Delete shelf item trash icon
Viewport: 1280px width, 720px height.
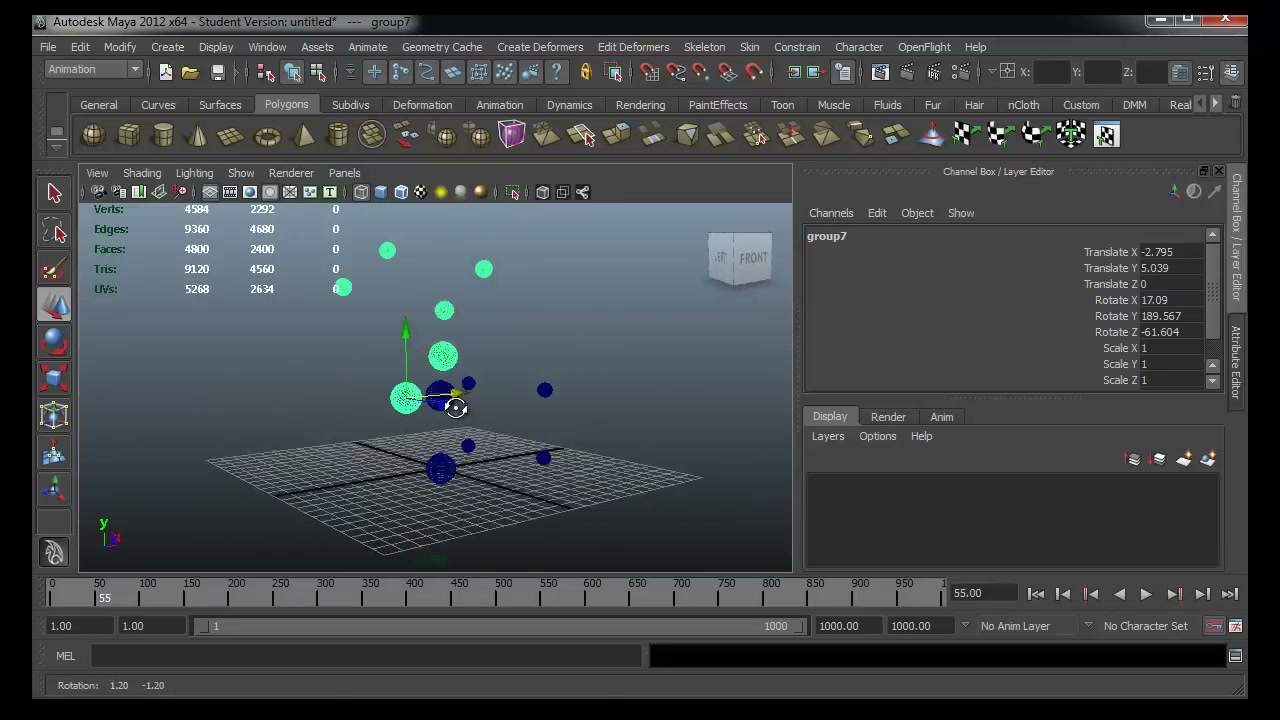pos(1235,103)
